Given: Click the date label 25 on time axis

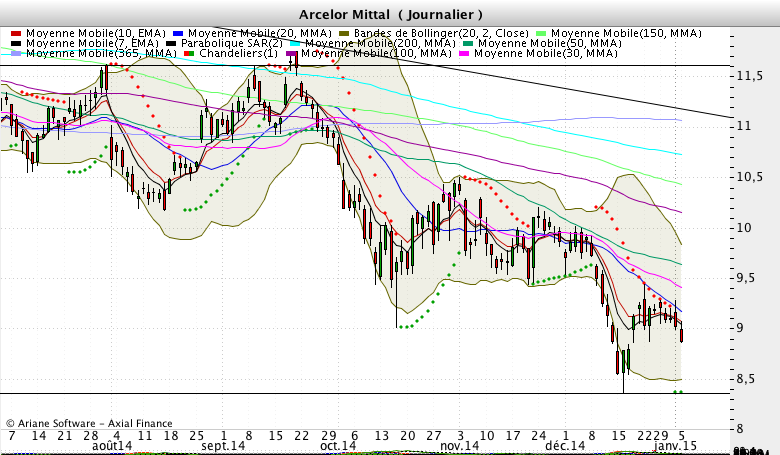Looking at the screenshot, I should [196, 436].
